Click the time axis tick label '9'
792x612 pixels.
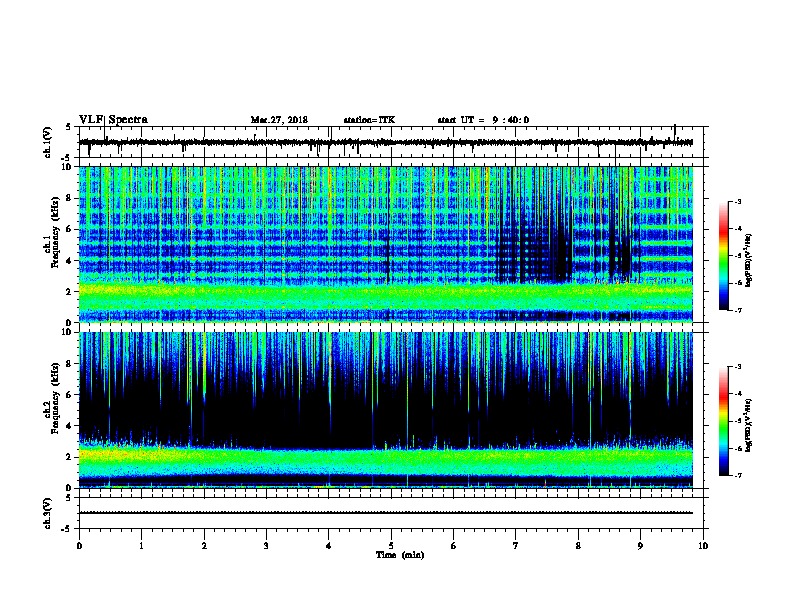(x=640, y=546)
